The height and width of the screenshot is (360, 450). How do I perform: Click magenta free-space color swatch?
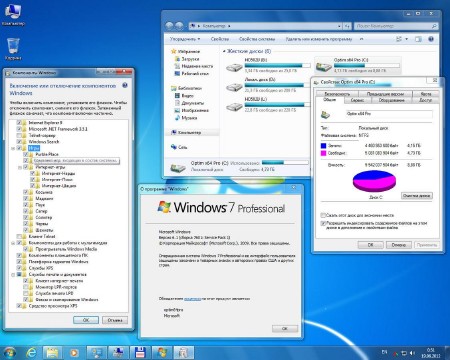point(323,153)
